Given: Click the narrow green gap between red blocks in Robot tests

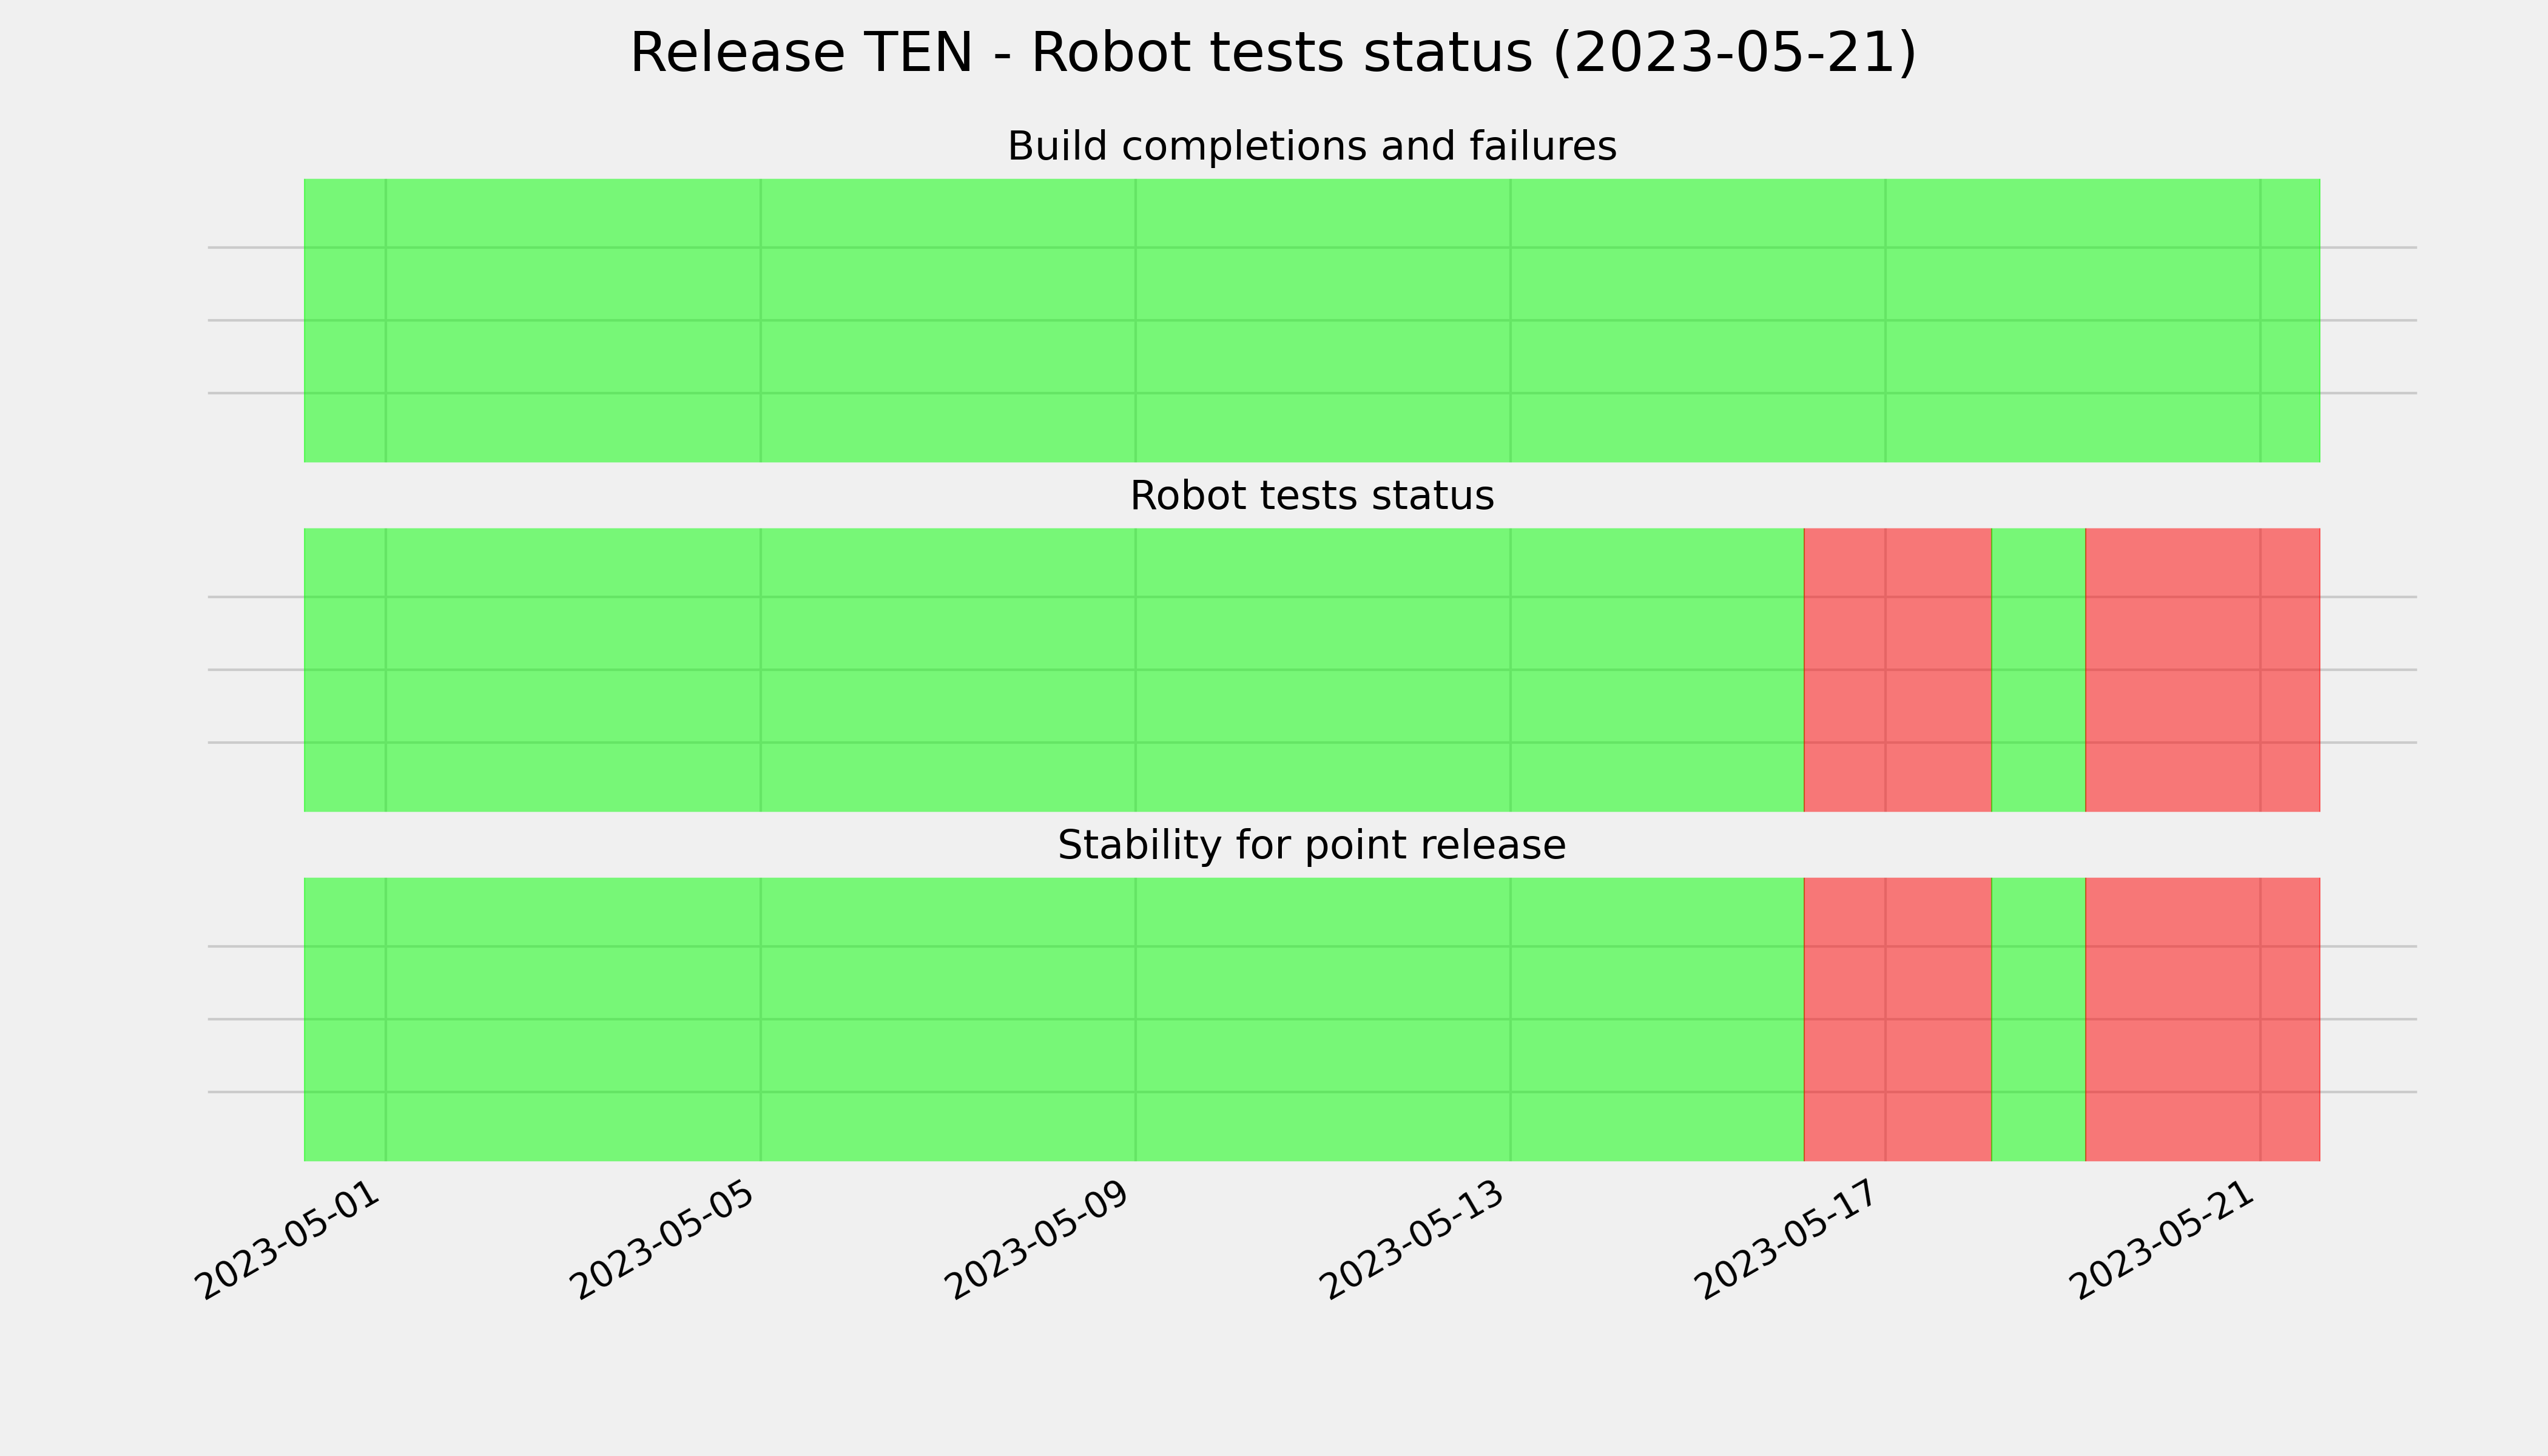Looking at the screenshot, I should (2039, 670).
